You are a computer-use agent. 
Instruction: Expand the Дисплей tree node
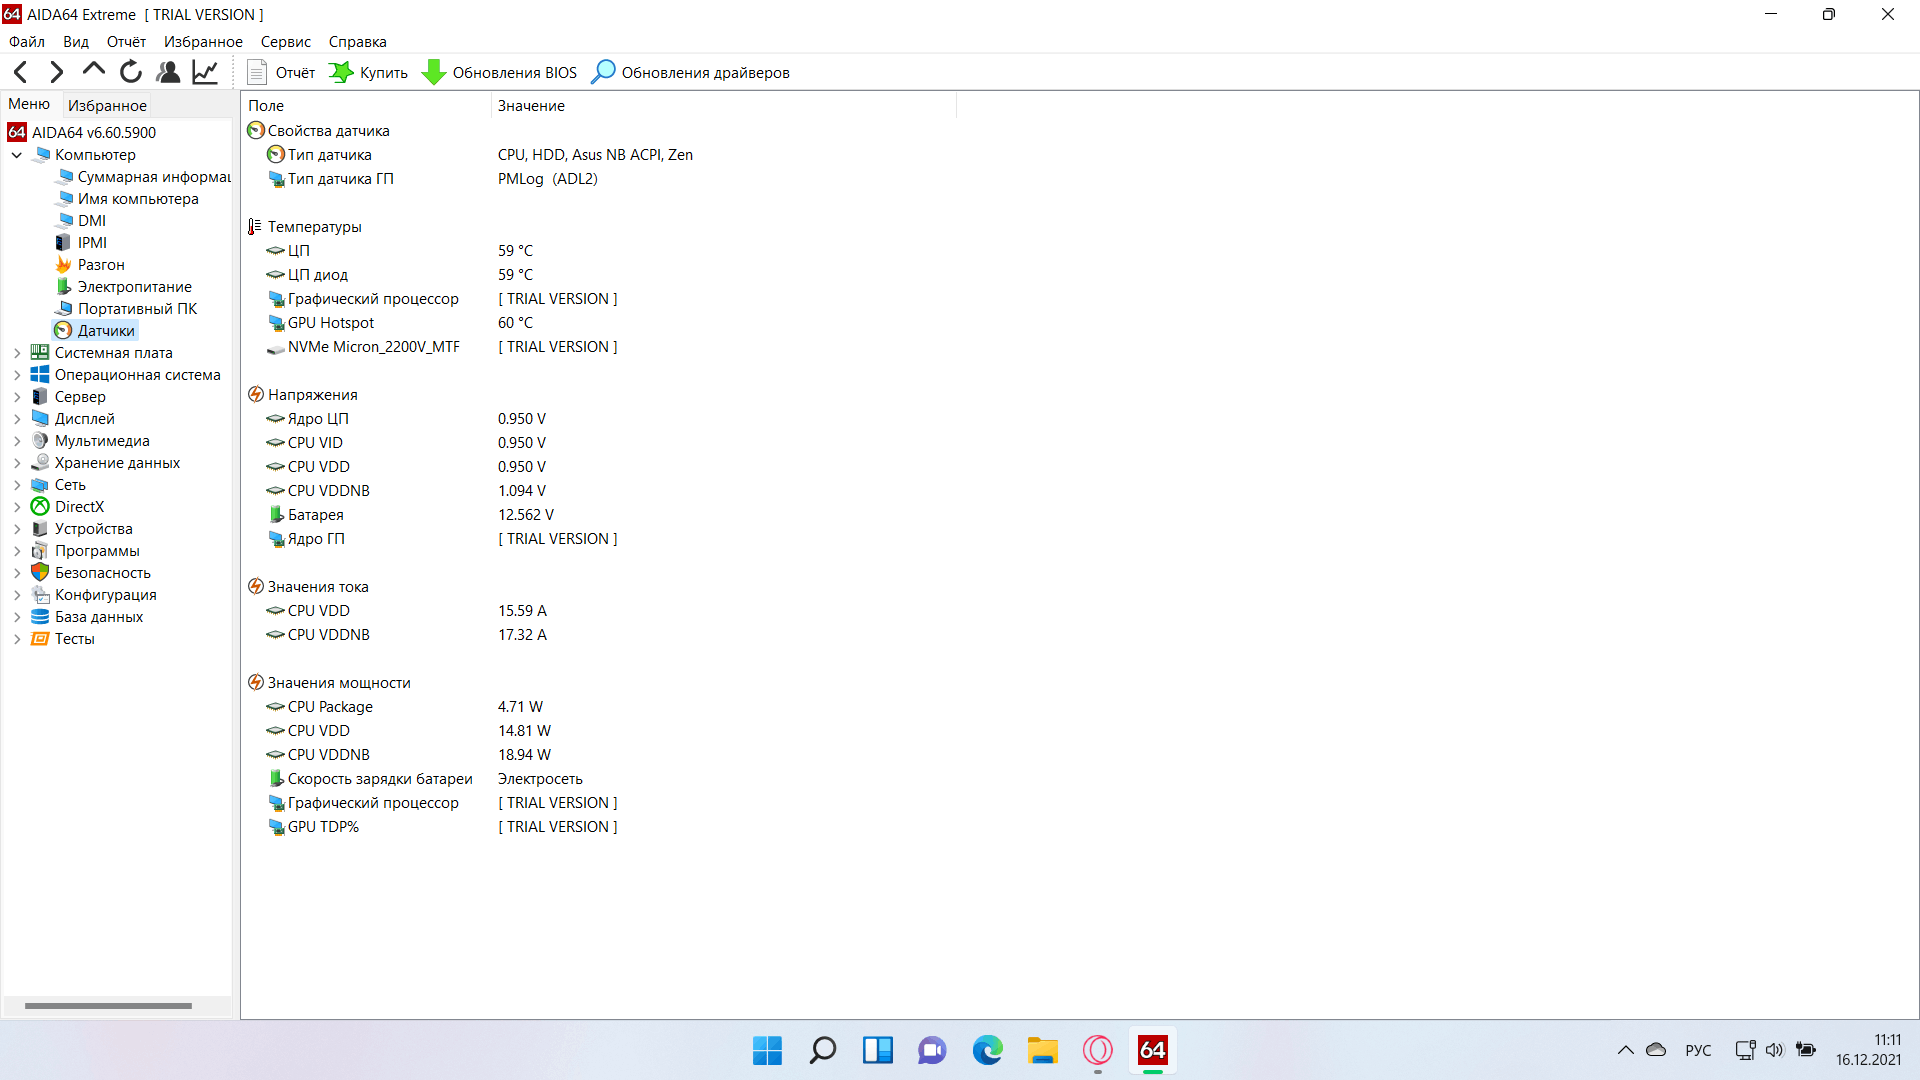point(17,419)
